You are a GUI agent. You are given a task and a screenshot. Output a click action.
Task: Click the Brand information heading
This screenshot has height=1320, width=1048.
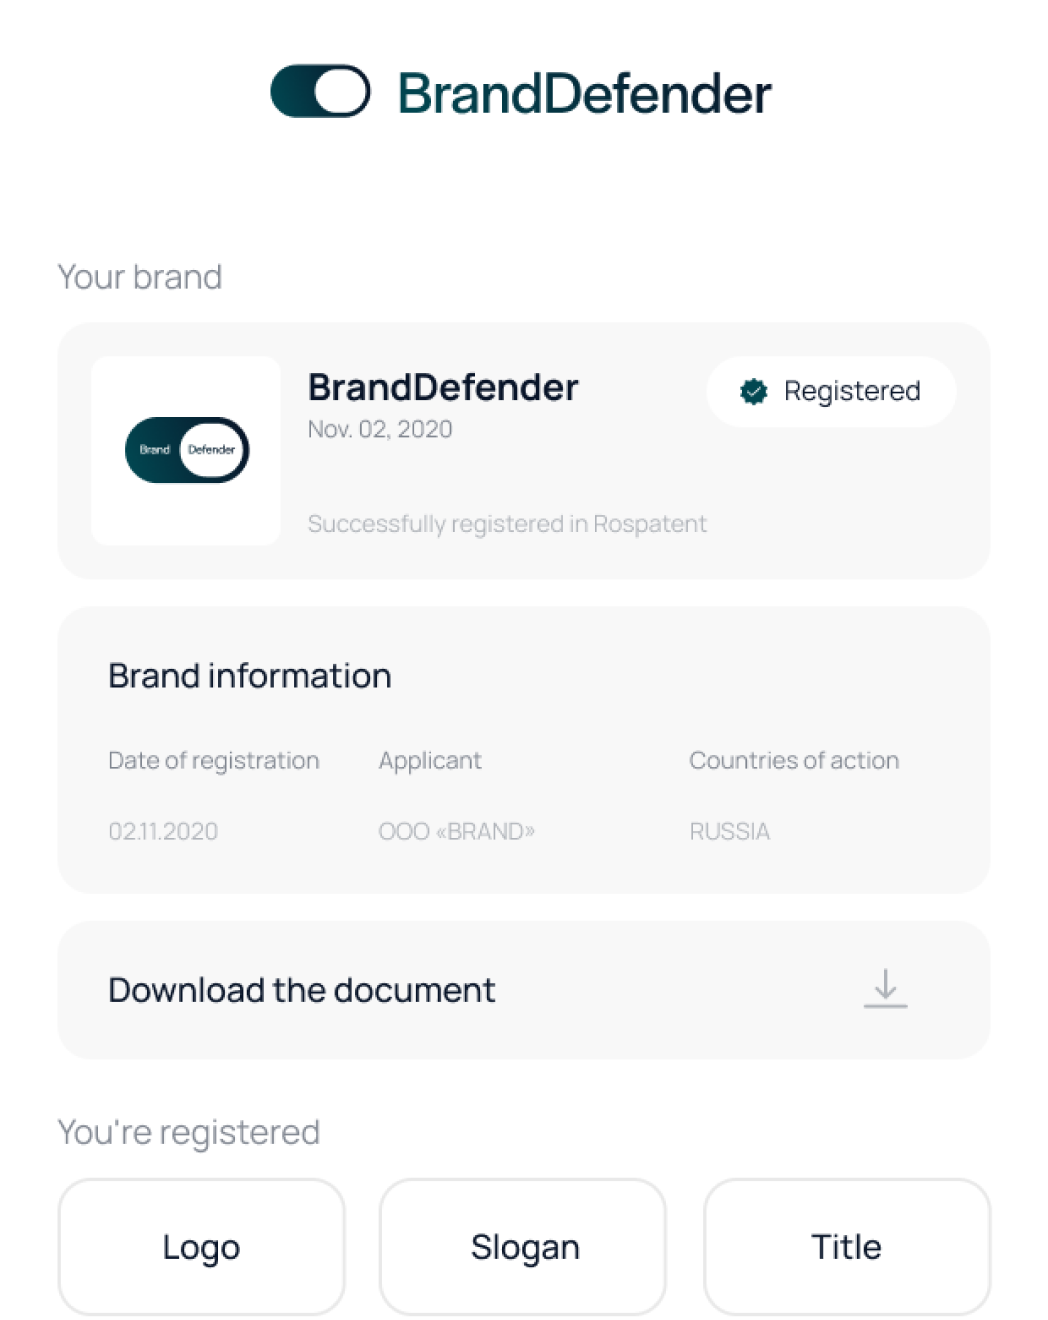click(249, 676)
